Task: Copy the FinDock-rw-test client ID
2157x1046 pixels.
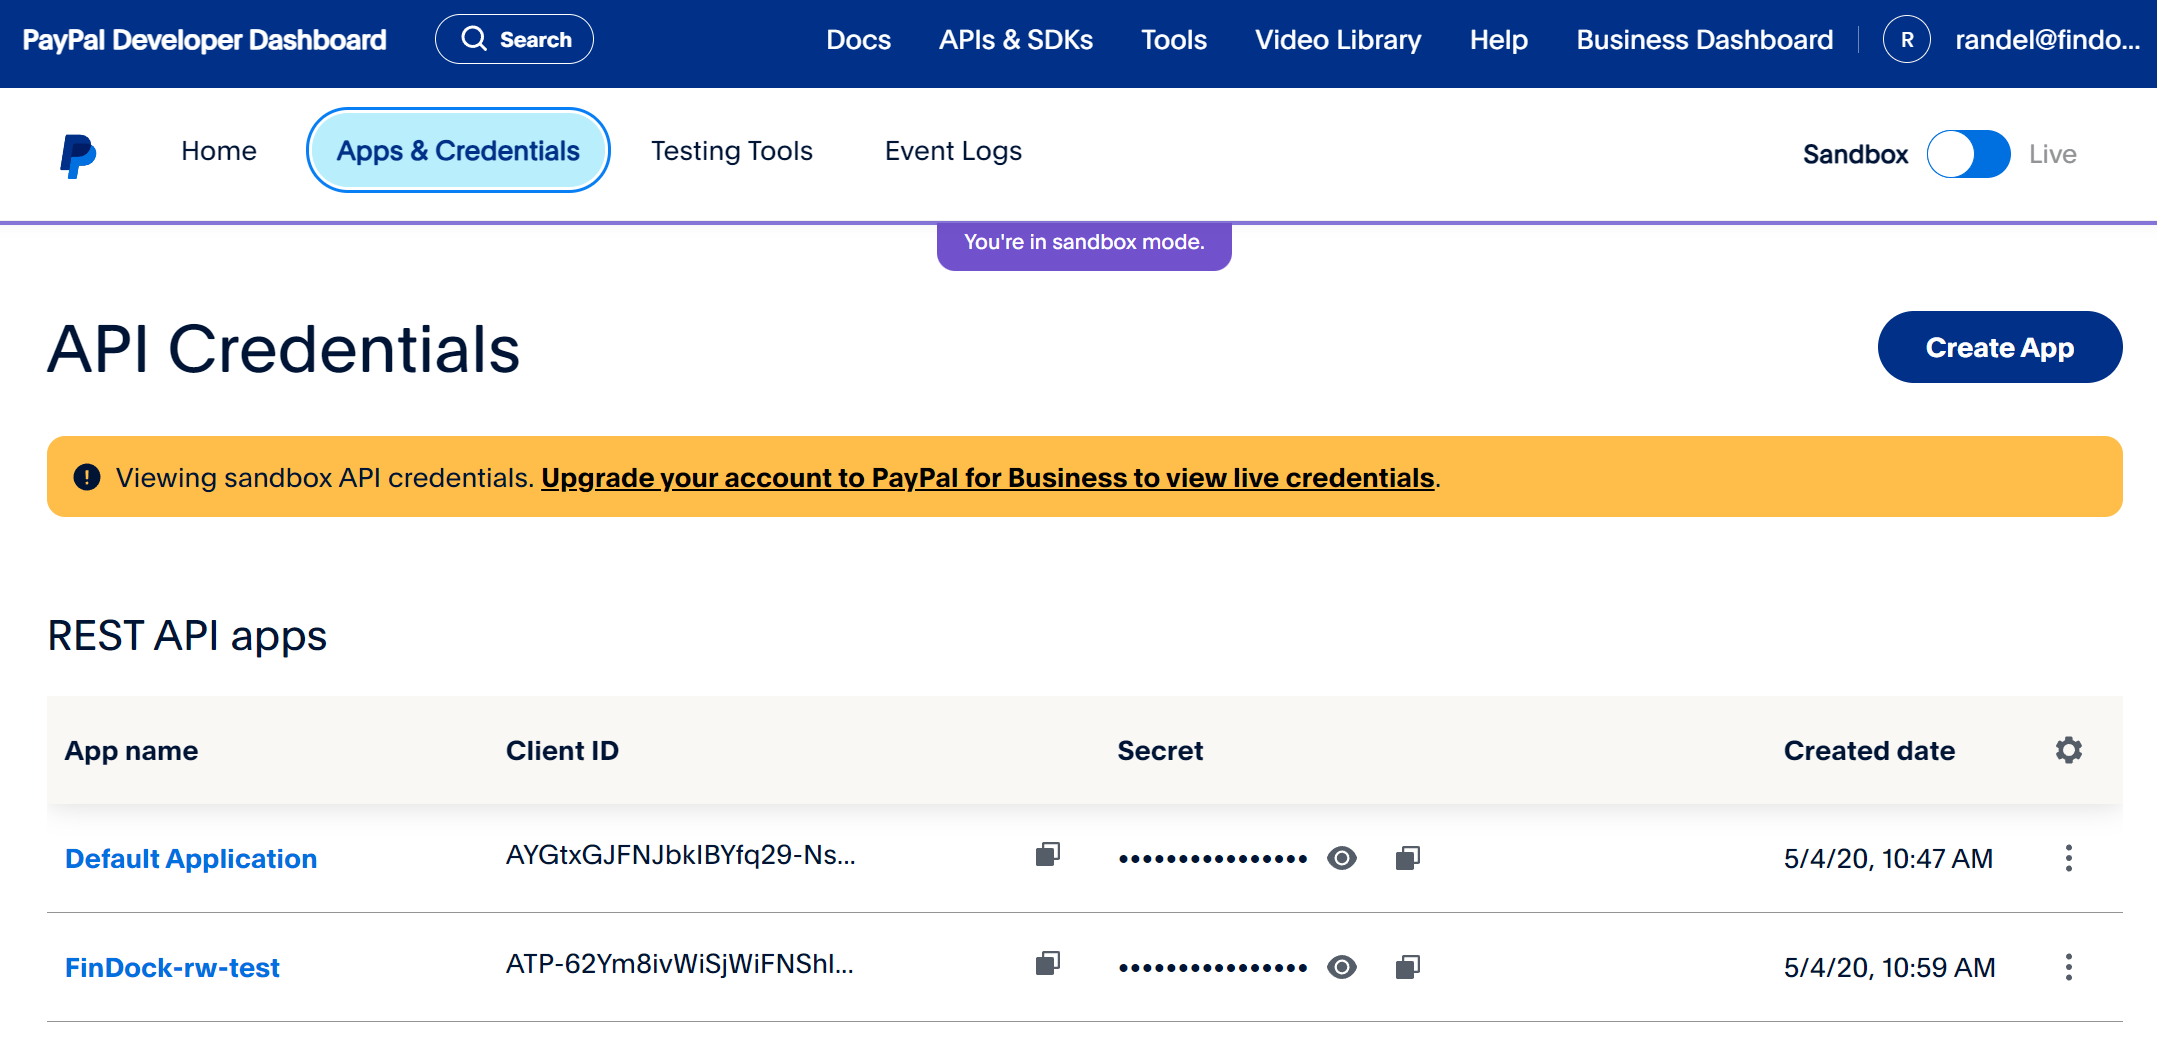Action: (1047, 965)
